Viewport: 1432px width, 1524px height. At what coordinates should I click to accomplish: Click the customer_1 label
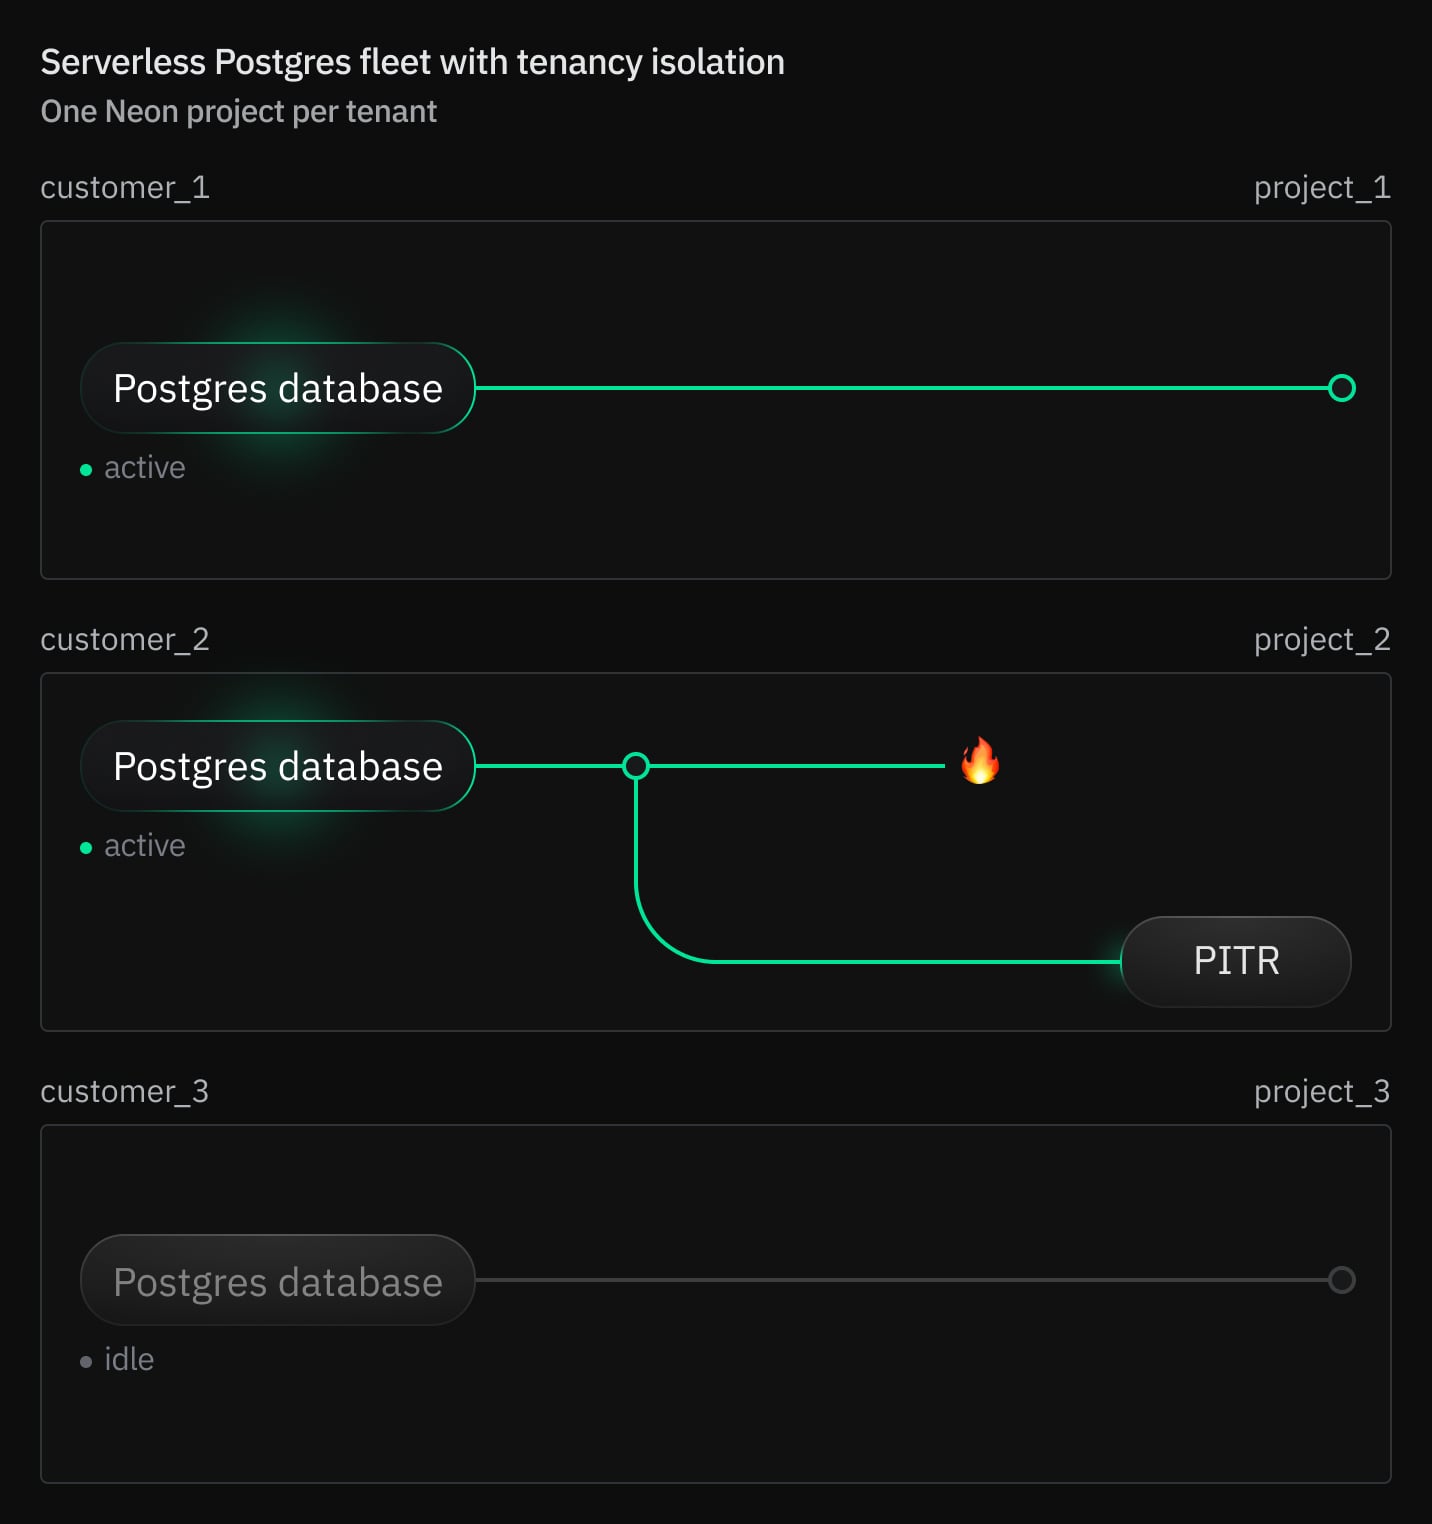(125, 188)
